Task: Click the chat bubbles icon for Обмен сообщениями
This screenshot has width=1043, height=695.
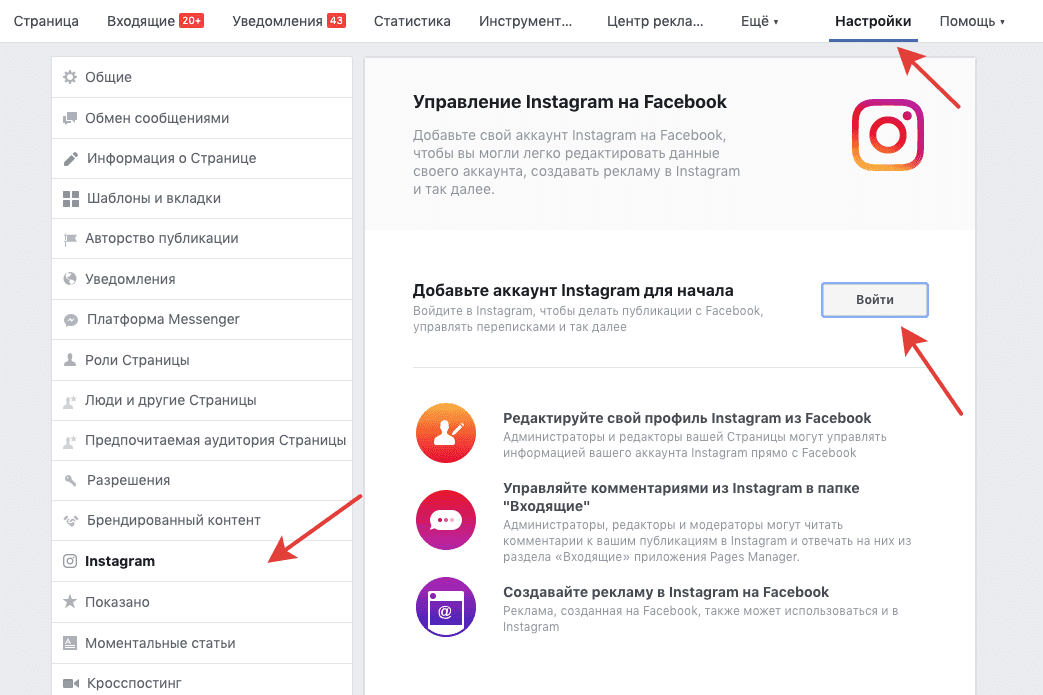Action: click(x=70, y=118)
